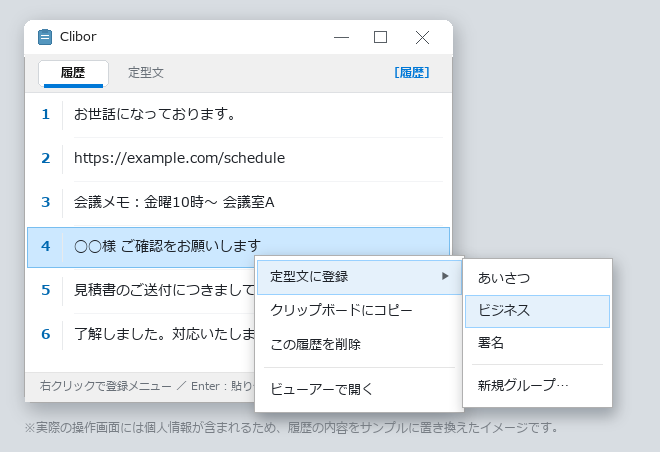The image size is (660, 452).
Task: Open 定型文に登録 context menu item
Action: coord(359,277)
